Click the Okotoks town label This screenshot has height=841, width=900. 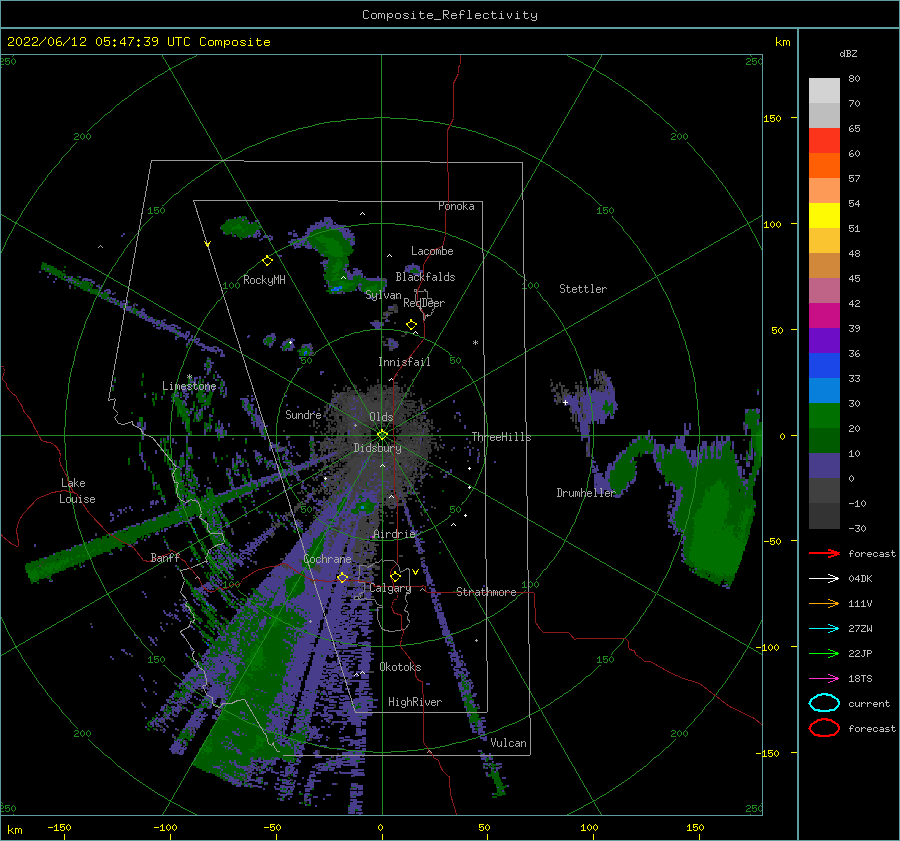click(400, 667)
